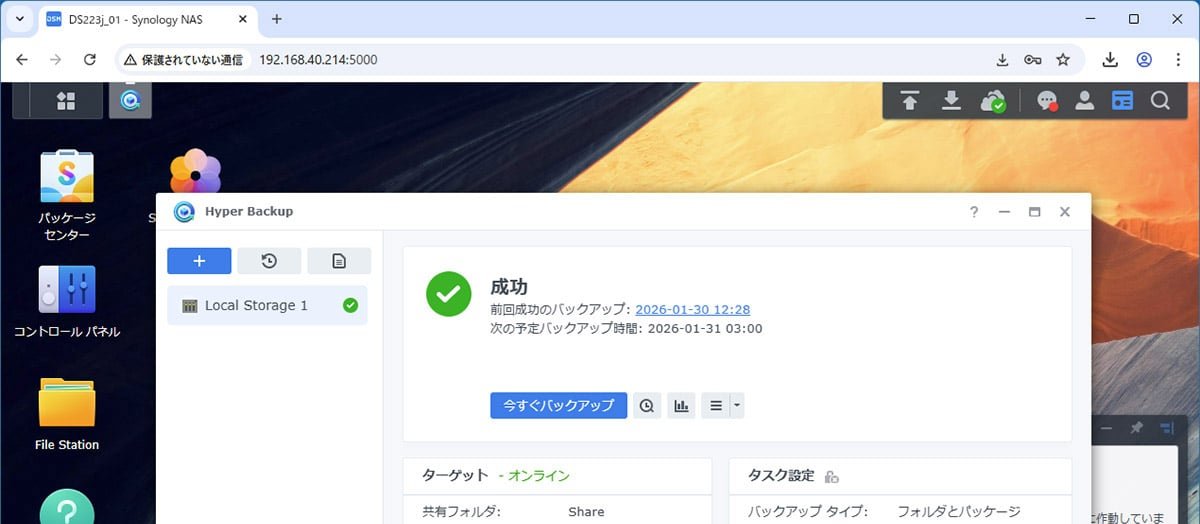The width and height of the screenshot is (1200, 524).
Task: Open a new Chrome tab
Action: coord(277,19)
